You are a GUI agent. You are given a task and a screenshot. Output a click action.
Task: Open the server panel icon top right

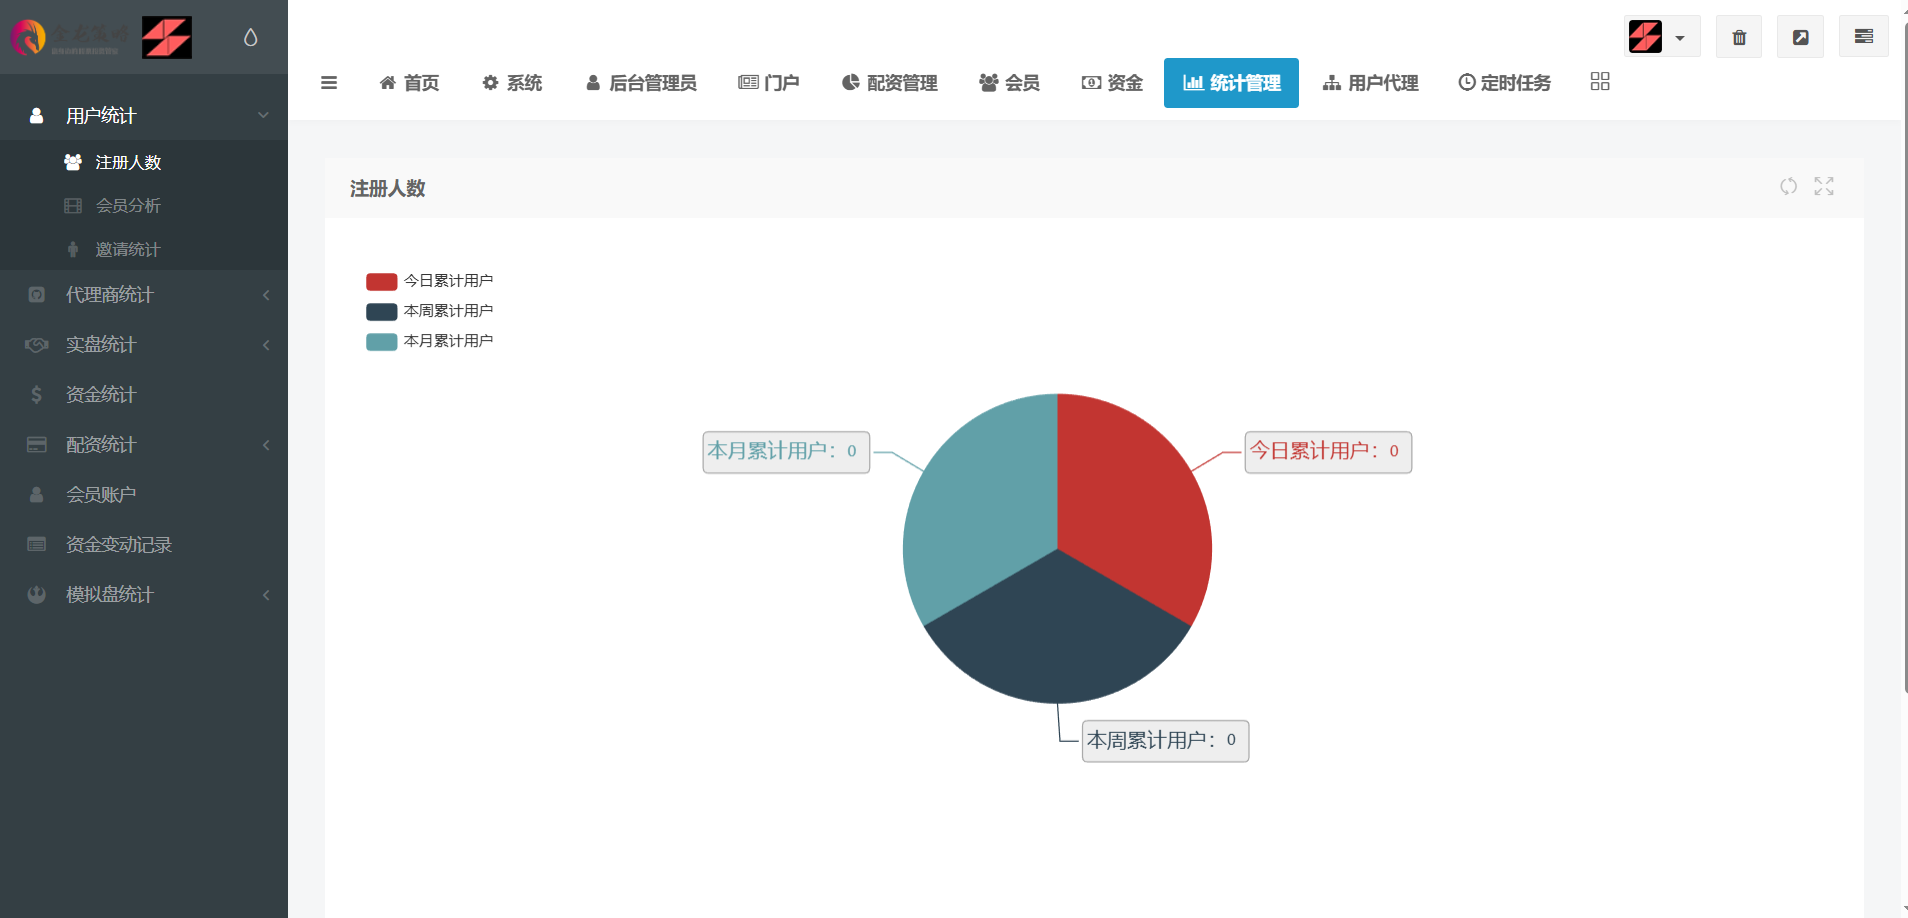tap(1863, 37)
